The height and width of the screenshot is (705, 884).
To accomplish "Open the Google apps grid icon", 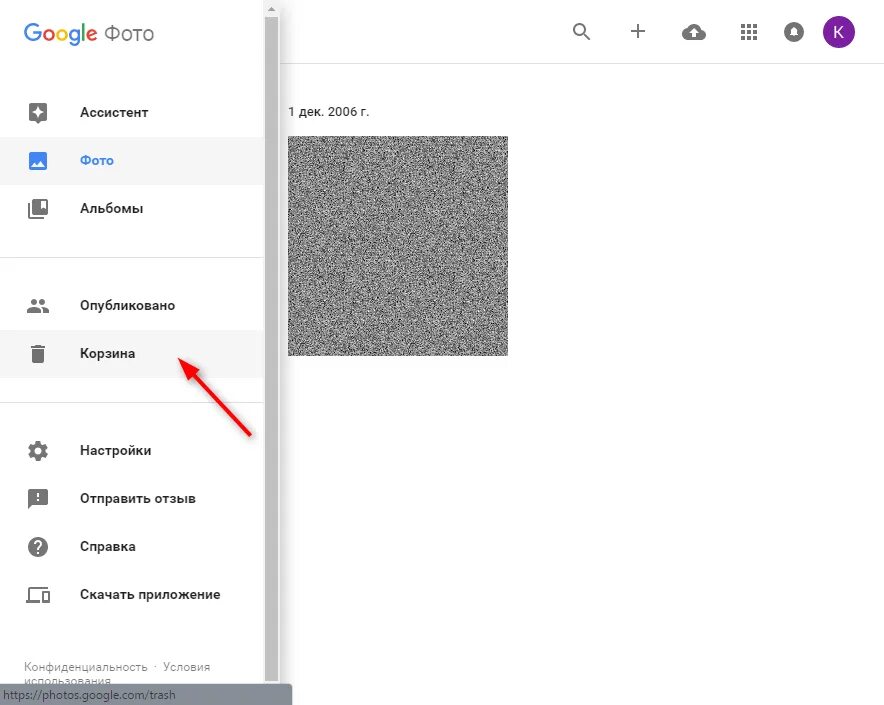I will pos(749,32).
